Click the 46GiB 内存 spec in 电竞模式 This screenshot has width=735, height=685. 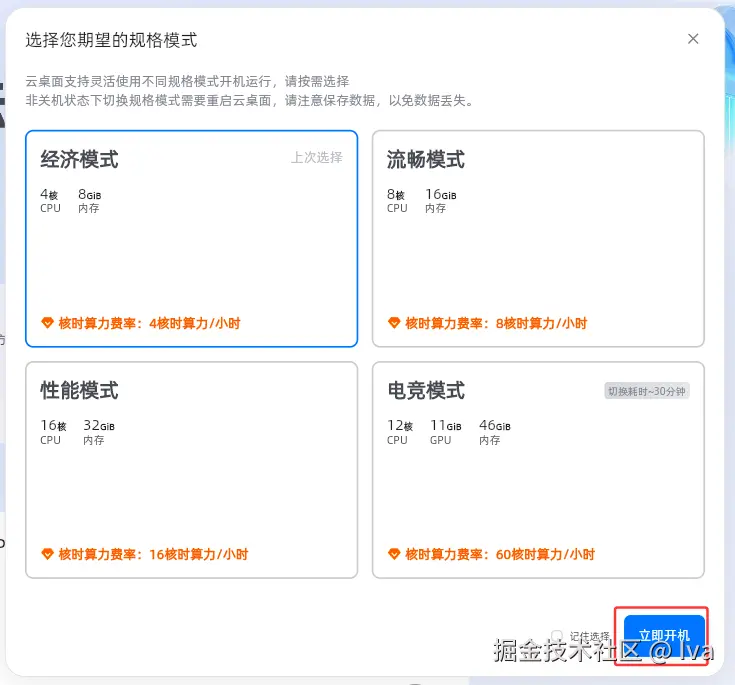coord(495,432)
